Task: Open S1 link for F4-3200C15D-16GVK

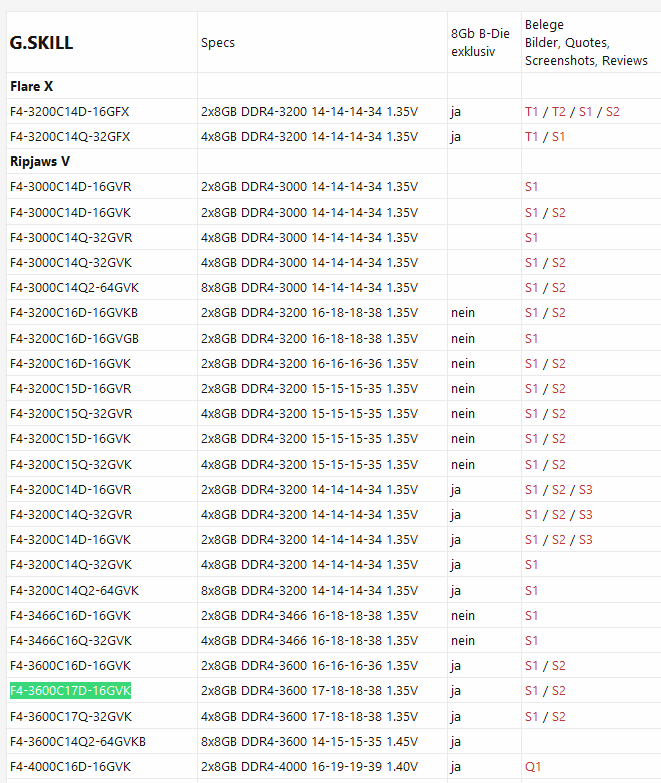Action: point(531,438)
